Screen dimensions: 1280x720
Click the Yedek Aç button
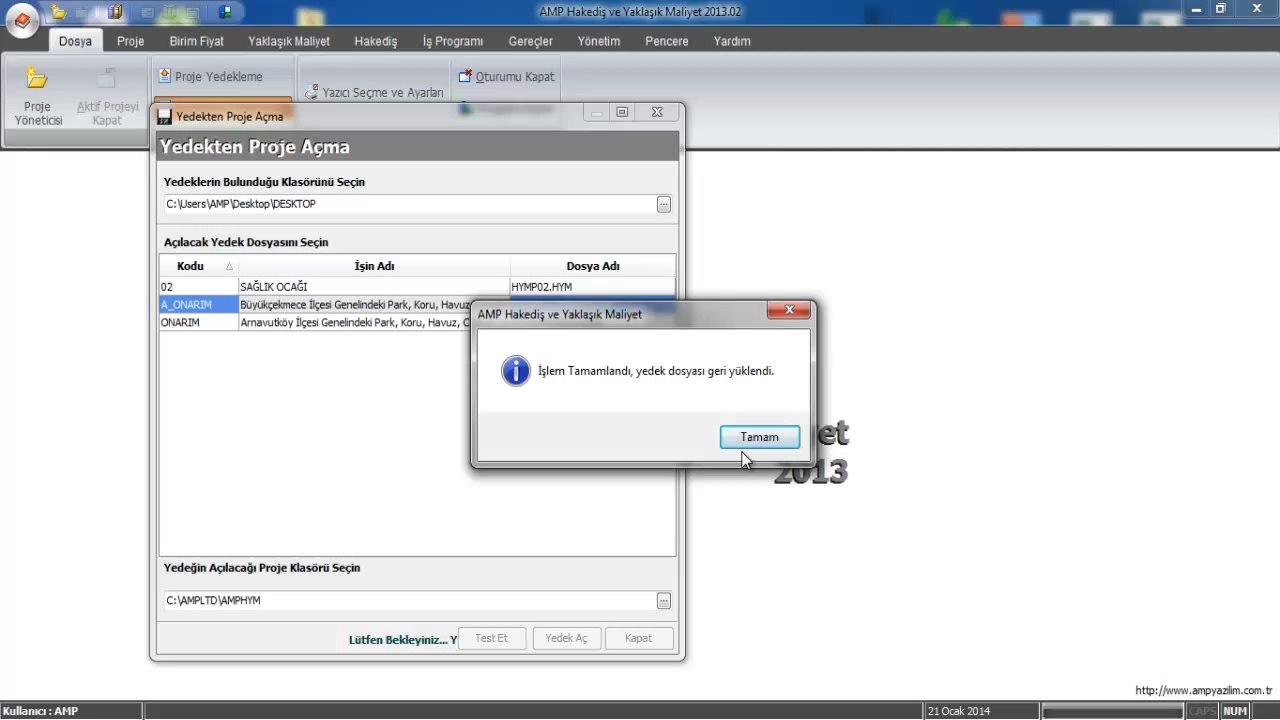[x=566, y=638]
